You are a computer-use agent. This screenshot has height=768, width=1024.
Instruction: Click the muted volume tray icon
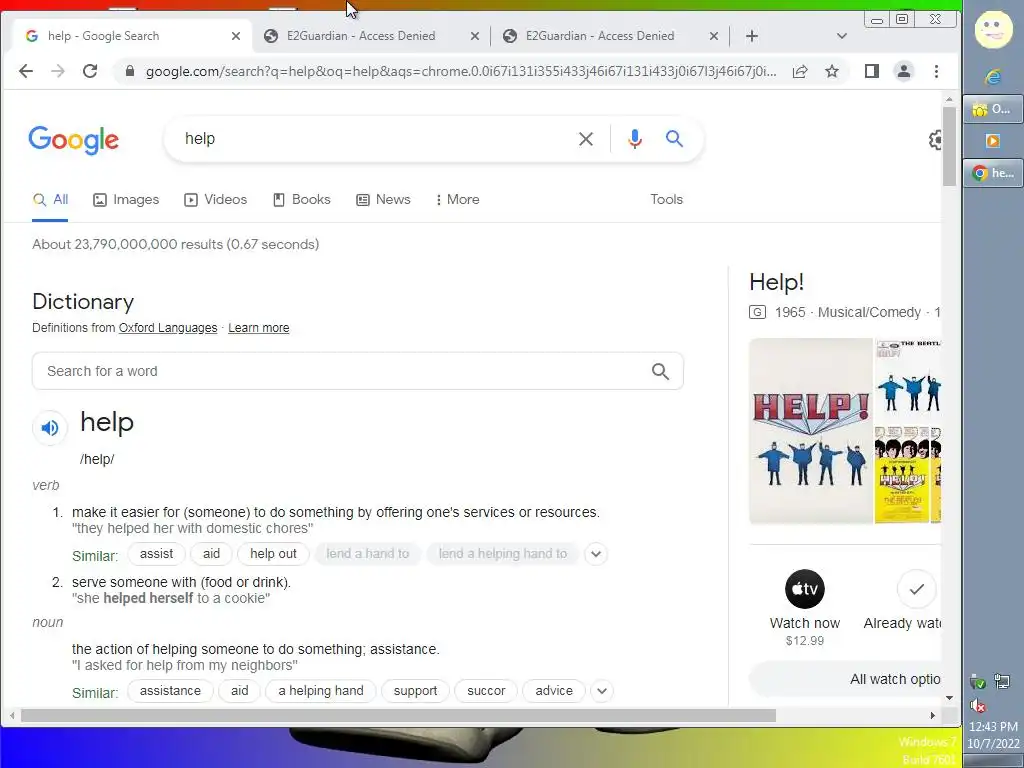pyautogui.click(x=978, y=706)
